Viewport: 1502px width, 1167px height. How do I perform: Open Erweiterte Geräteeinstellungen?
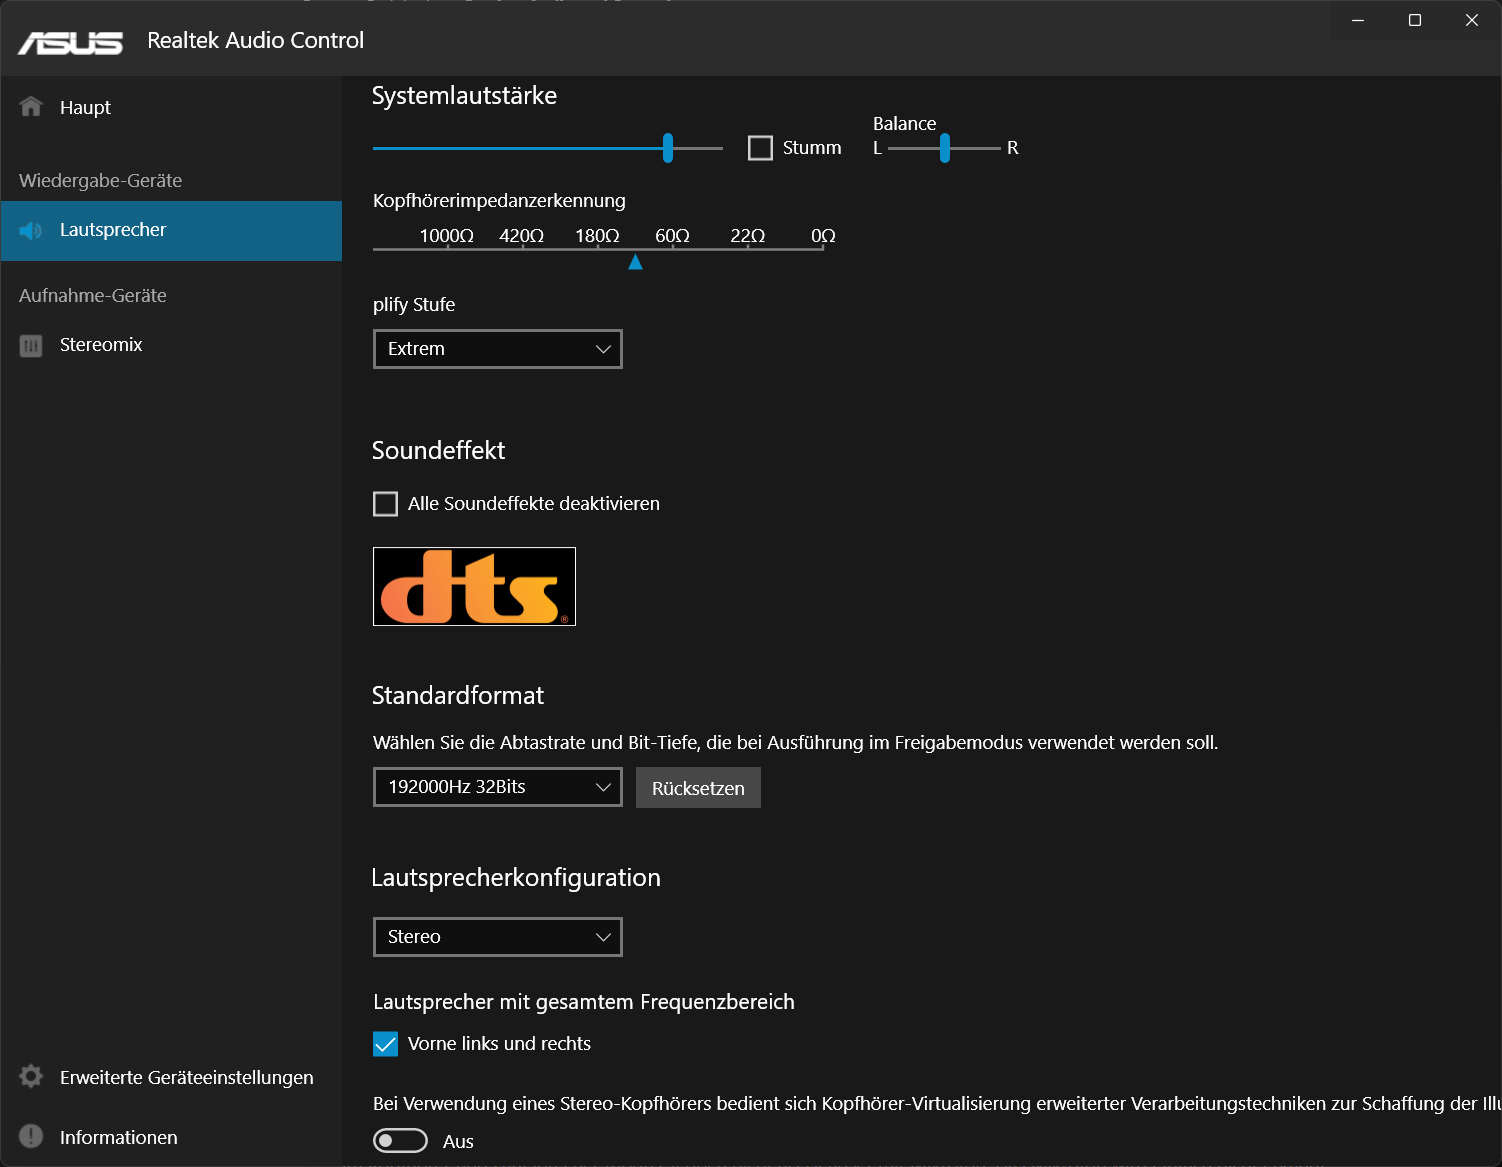[x=171, y=1077]
